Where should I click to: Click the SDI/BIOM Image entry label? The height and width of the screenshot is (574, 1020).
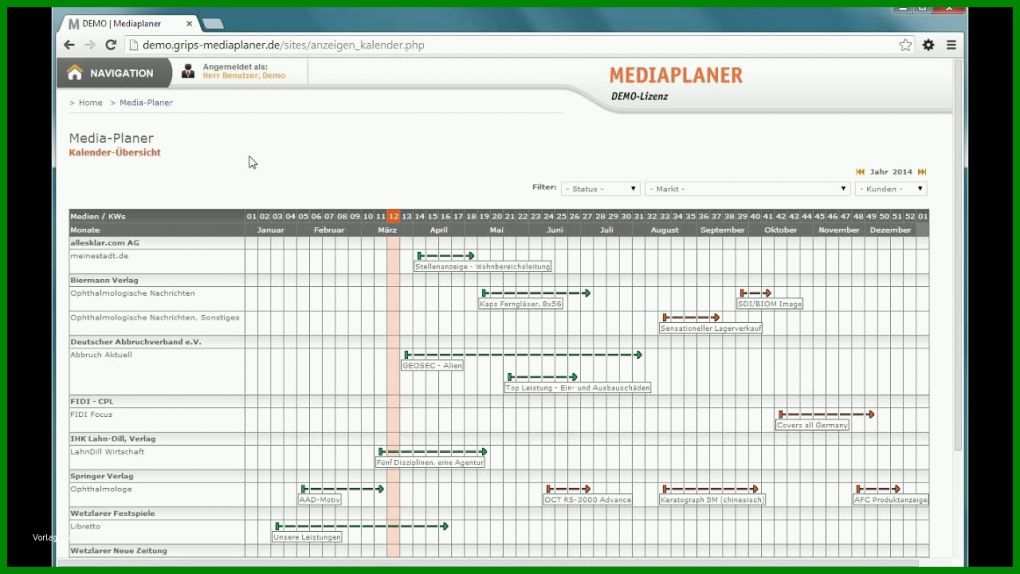pos(770,304)
